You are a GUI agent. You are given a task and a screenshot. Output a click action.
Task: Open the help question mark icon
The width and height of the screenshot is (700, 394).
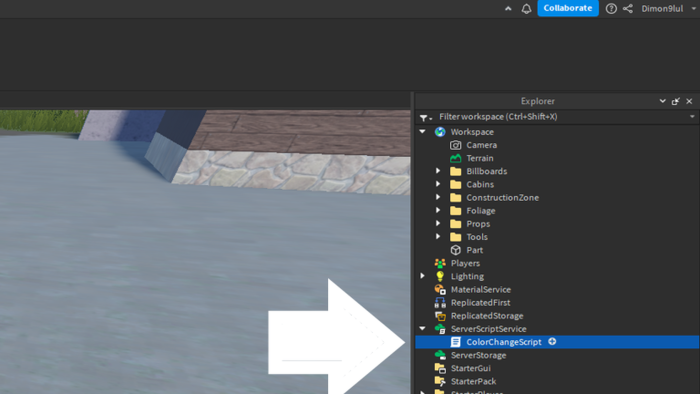(611, 8)
